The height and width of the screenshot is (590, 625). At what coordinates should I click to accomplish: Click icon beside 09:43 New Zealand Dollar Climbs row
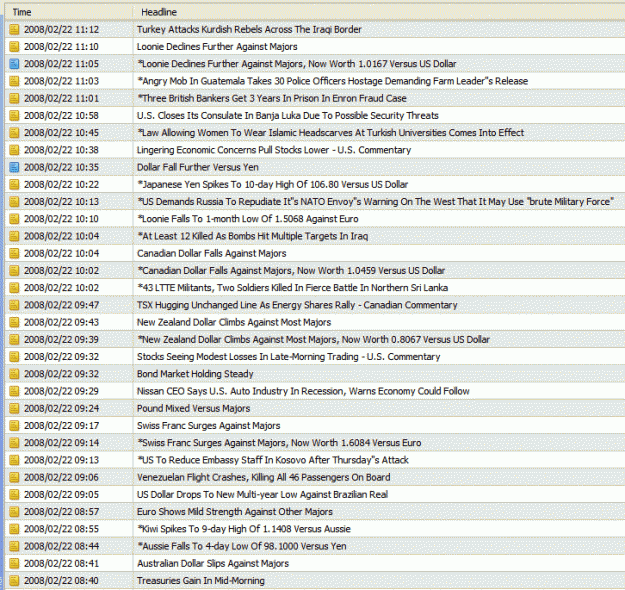click(x=14, y=323)
